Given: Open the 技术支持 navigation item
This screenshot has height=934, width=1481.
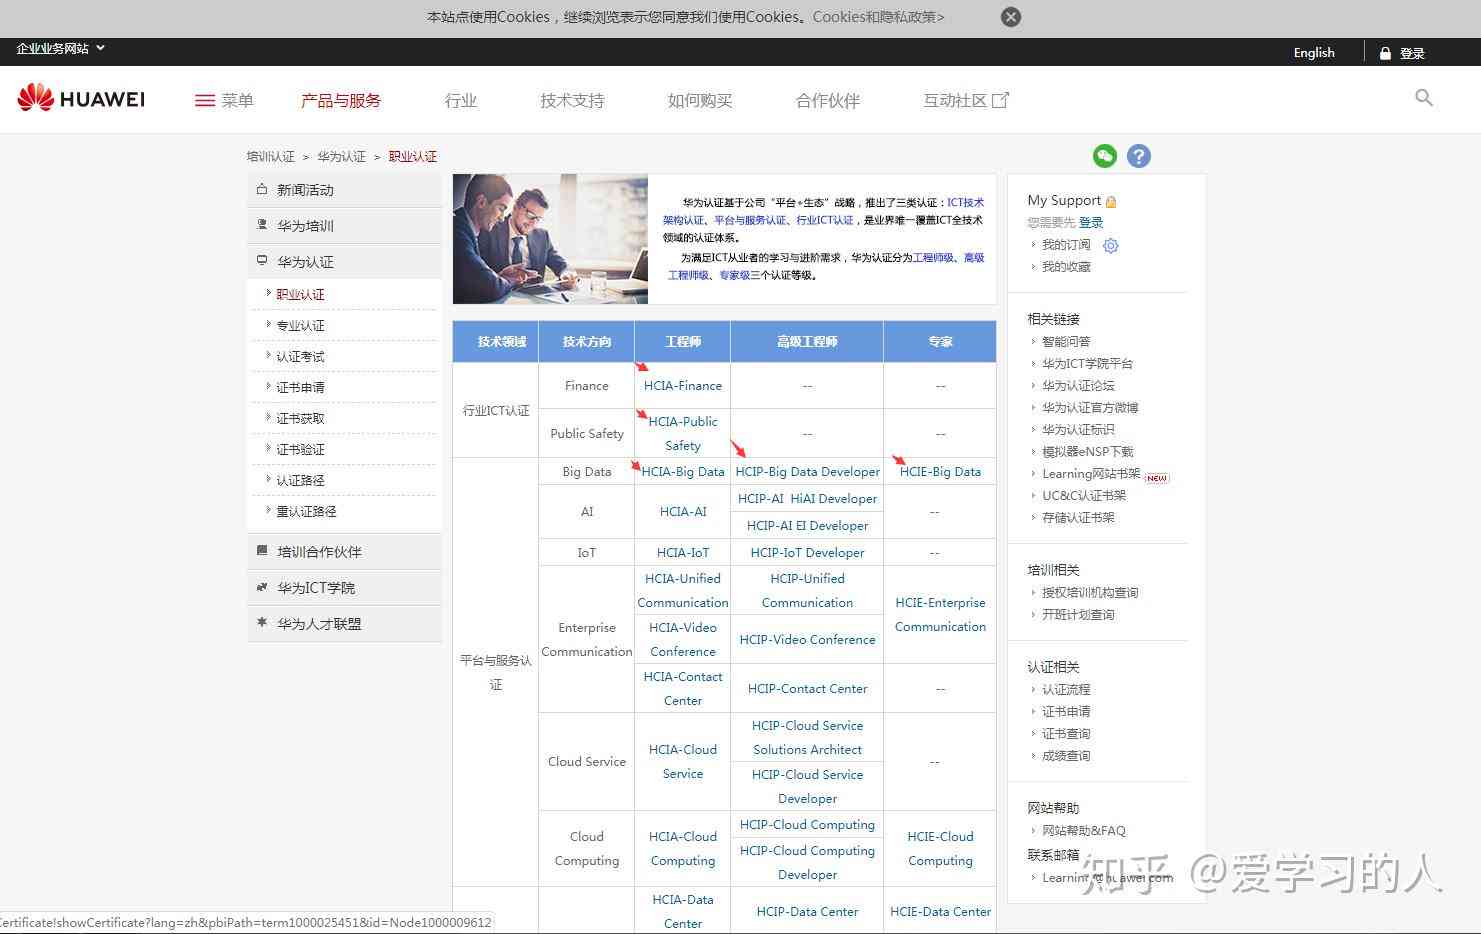Looking at the screenshot, I should coord(572,100).
